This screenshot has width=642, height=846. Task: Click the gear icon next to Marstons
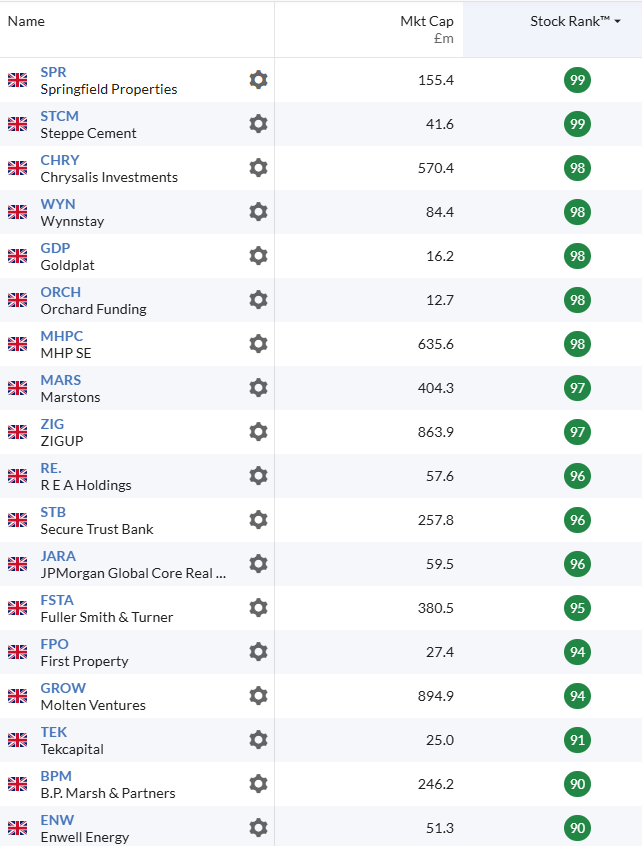click(258, 388)
